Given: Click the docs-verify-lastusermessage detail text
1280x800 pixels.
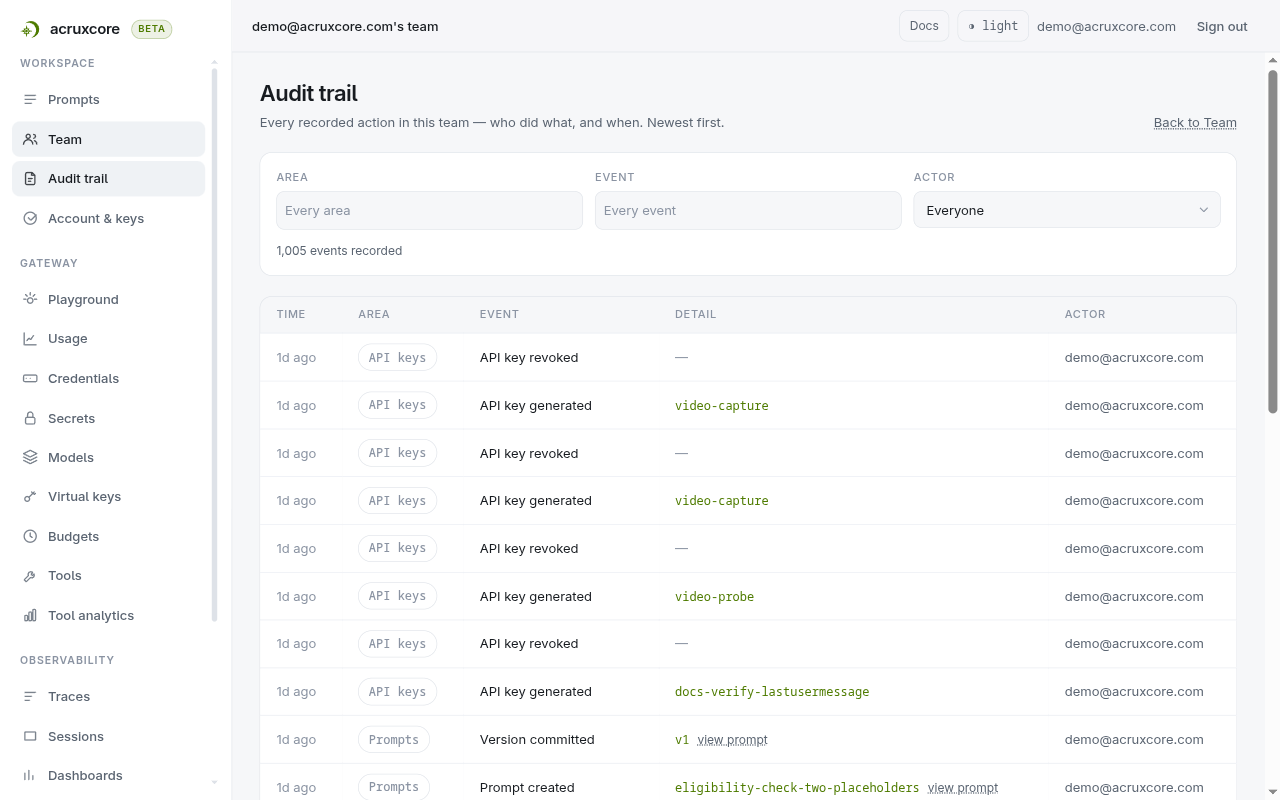Looking at the screenshot, I should pos(772,692).
